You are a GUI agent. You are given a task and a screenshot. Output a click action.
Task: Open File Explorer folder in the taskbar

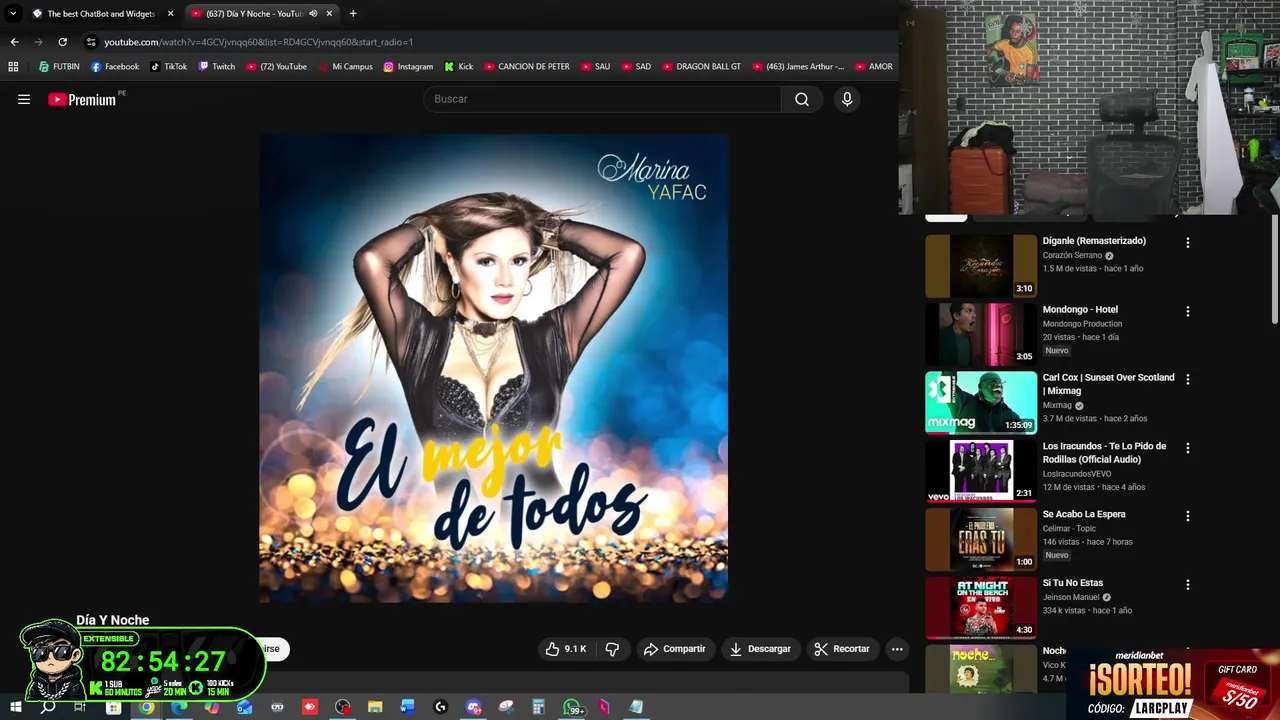coord(375,707)
